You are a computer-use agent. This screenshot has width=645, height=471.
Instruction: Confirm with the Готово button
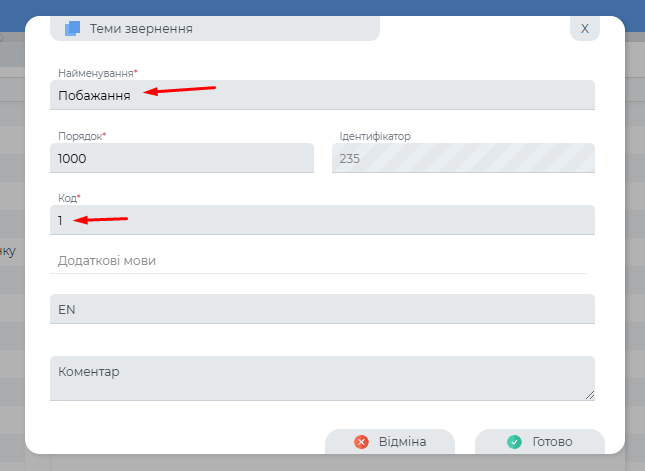[x=539, y=442]
